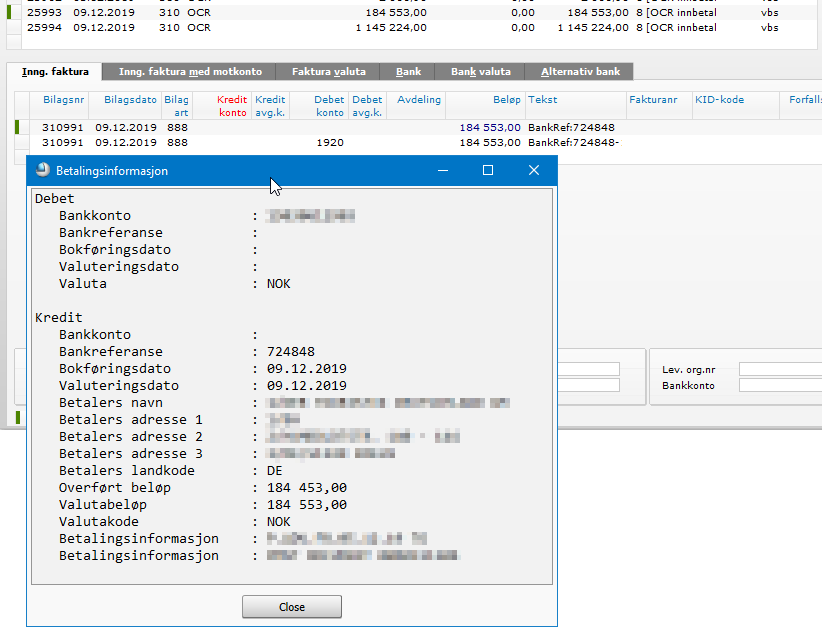
Task: Open Inng. faktura med motkonto tab
Action: click(190, 72)
